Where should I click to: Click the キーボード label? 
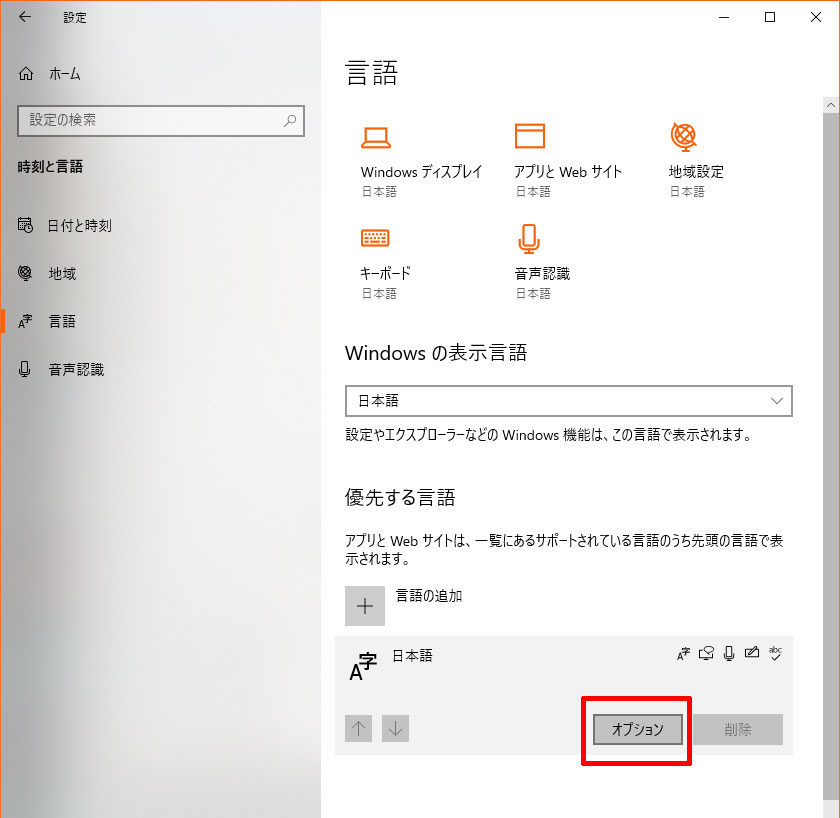[x=385, y=273]
